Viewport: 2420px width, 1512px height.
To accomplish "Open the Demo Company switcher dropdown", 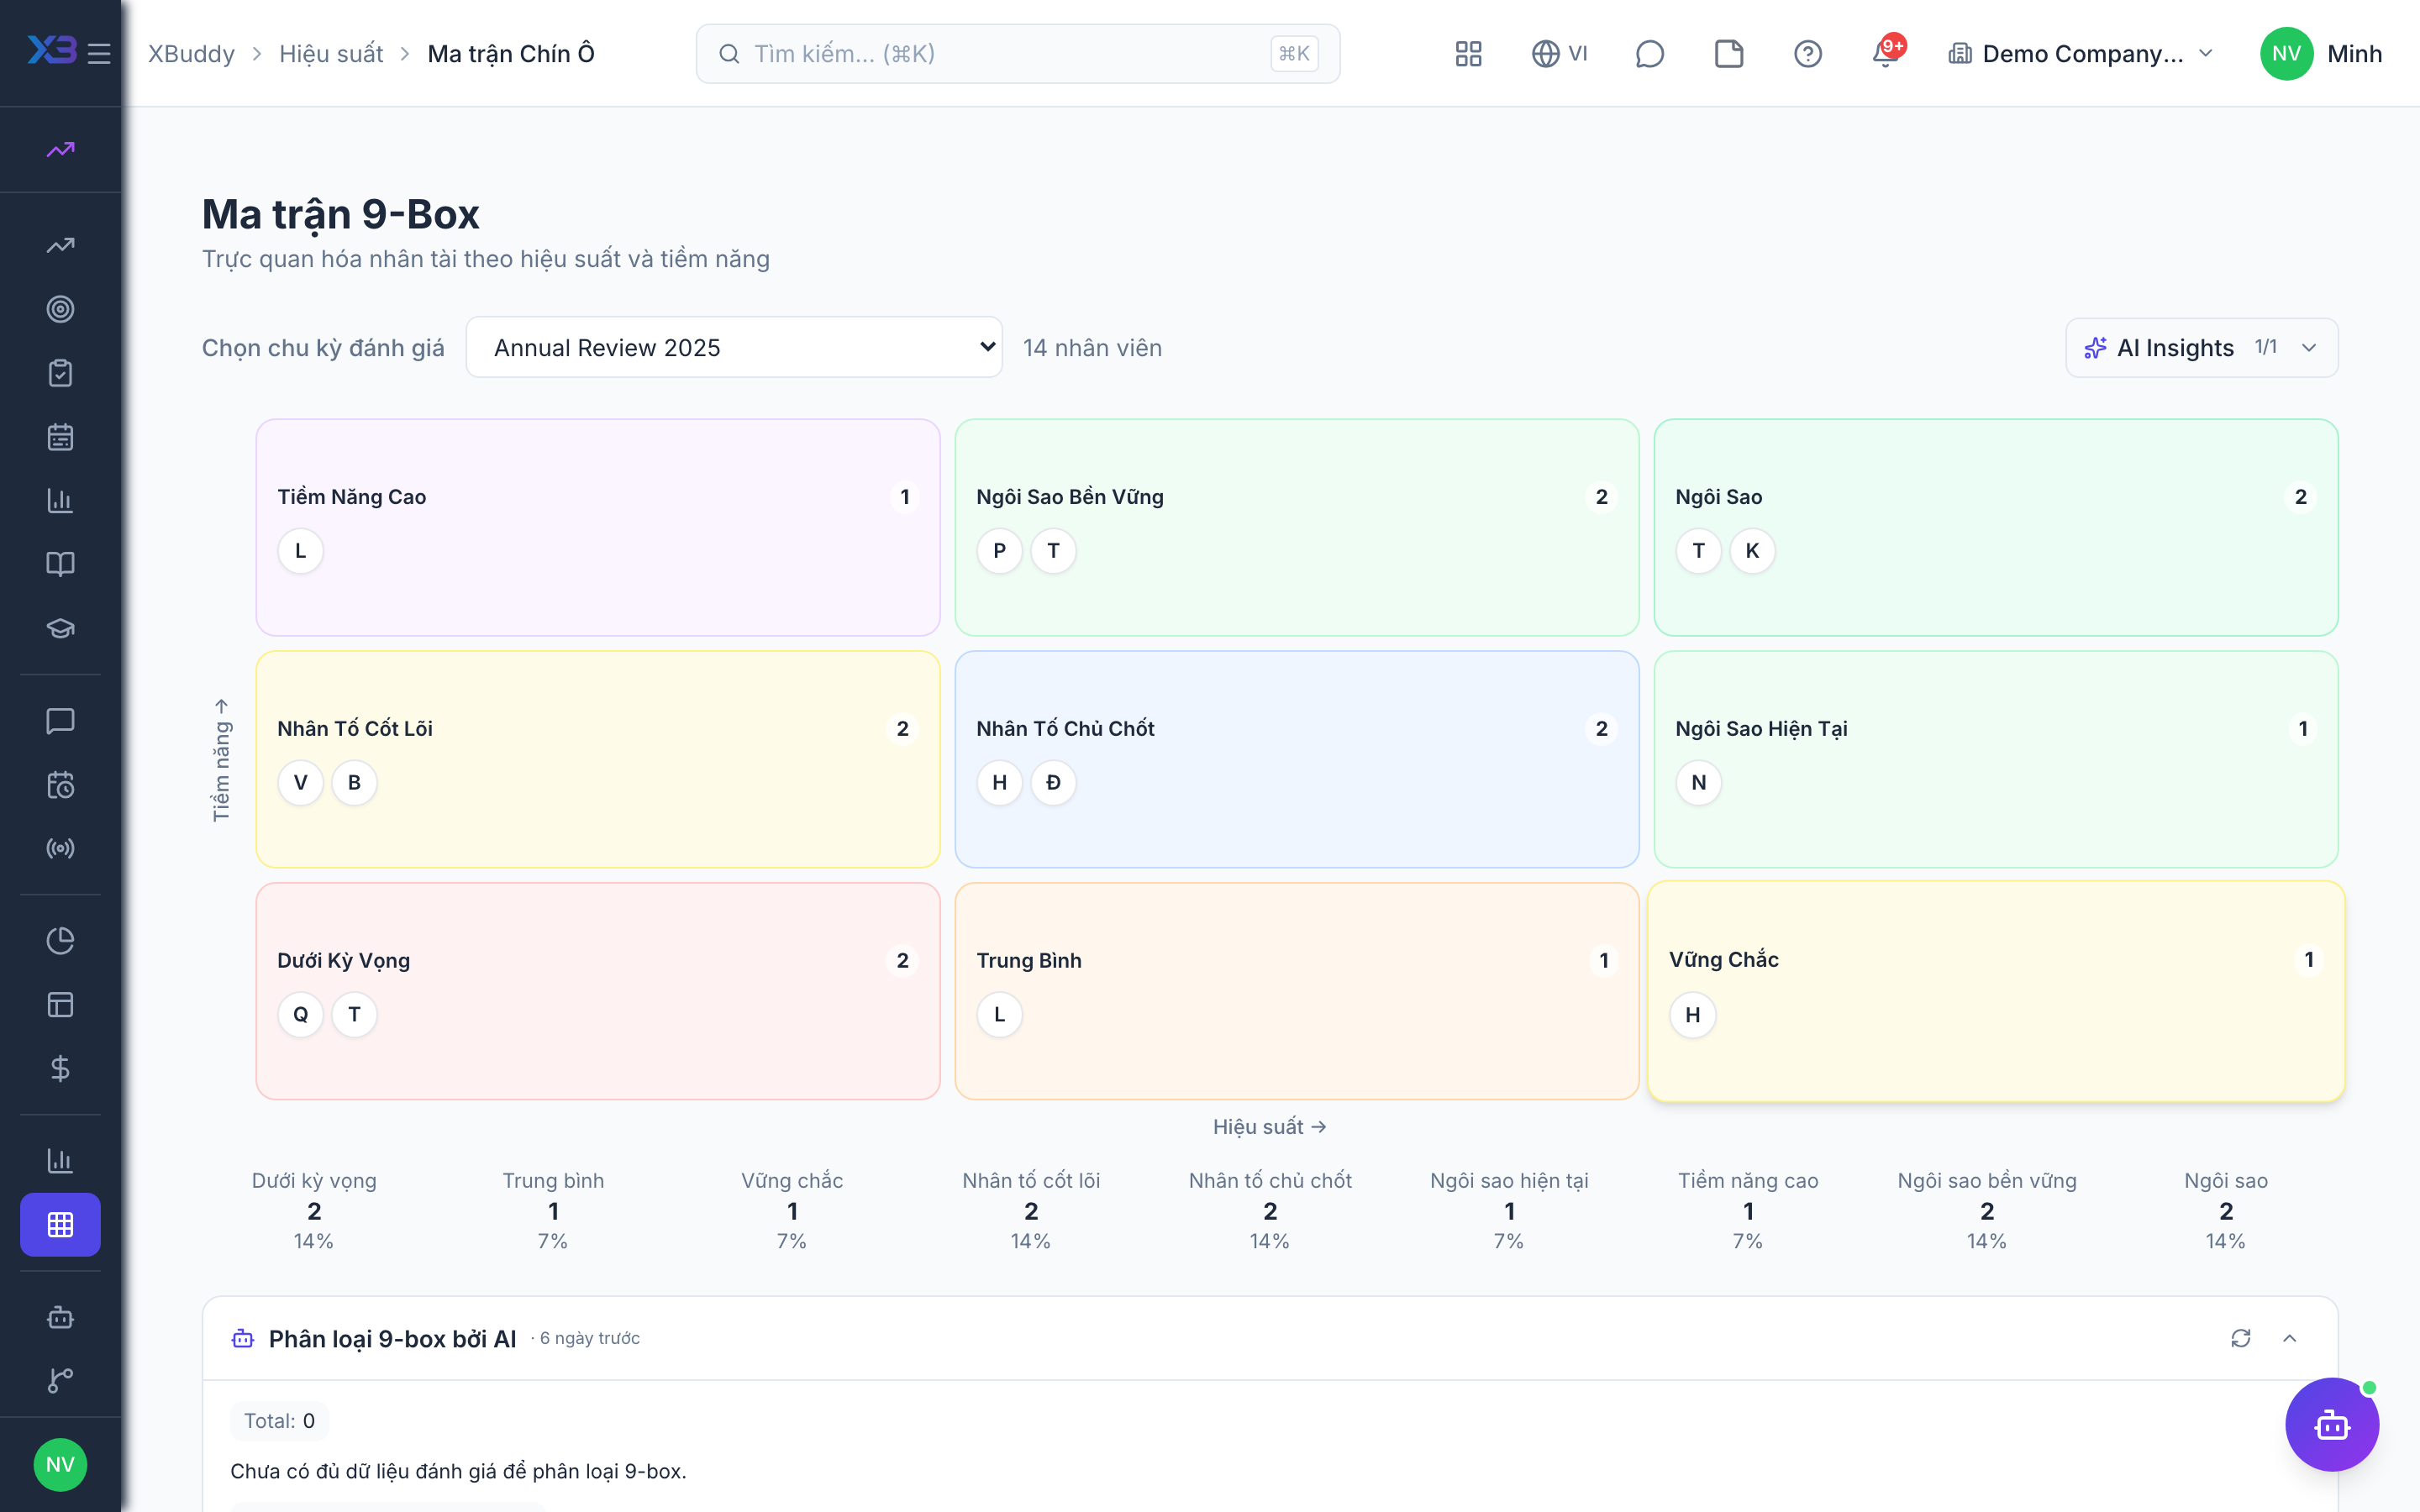I will (2080, 53).
